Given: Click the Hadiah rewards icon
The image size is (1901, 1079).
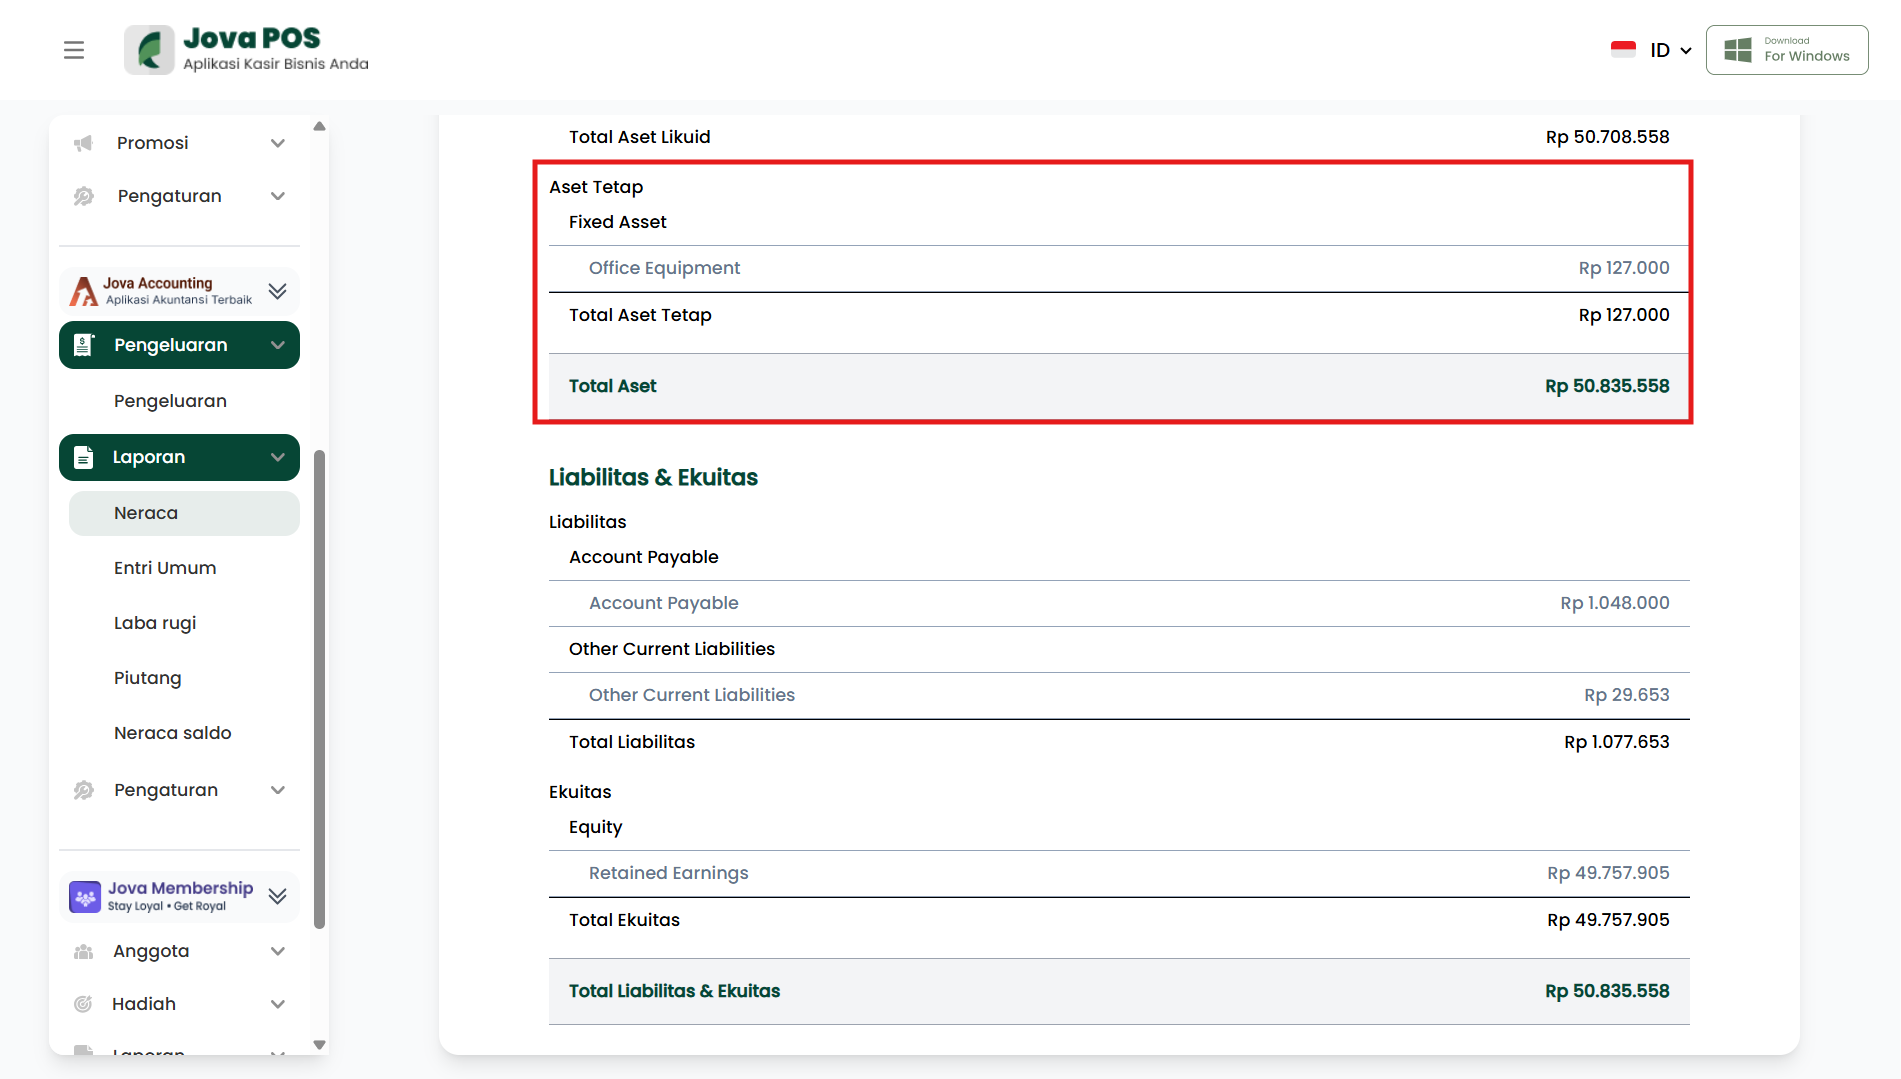Looking at the screenshot, I should click(84, 1004).
